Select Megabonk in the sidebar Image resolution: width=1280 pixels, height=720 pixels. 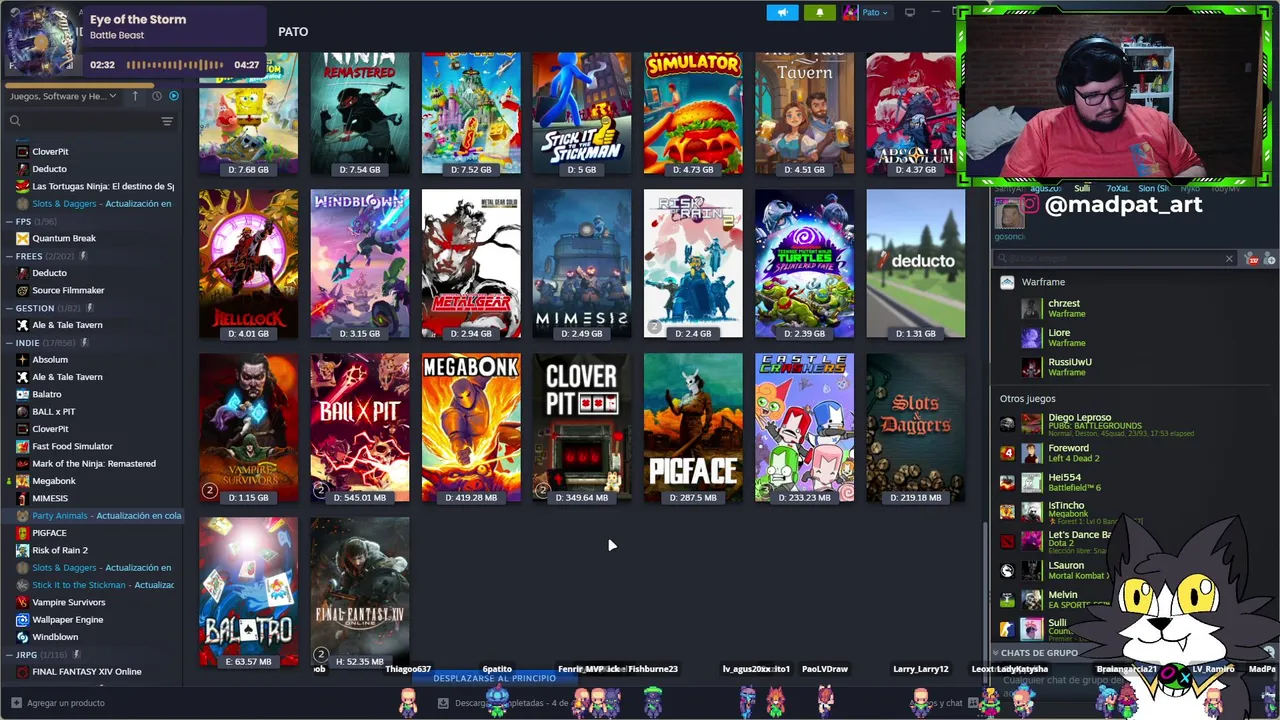54,481
